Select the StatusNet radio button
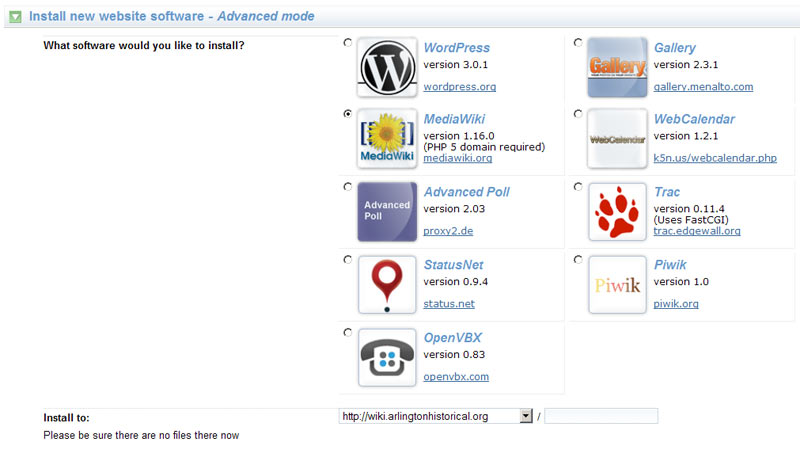 point(348,260)
